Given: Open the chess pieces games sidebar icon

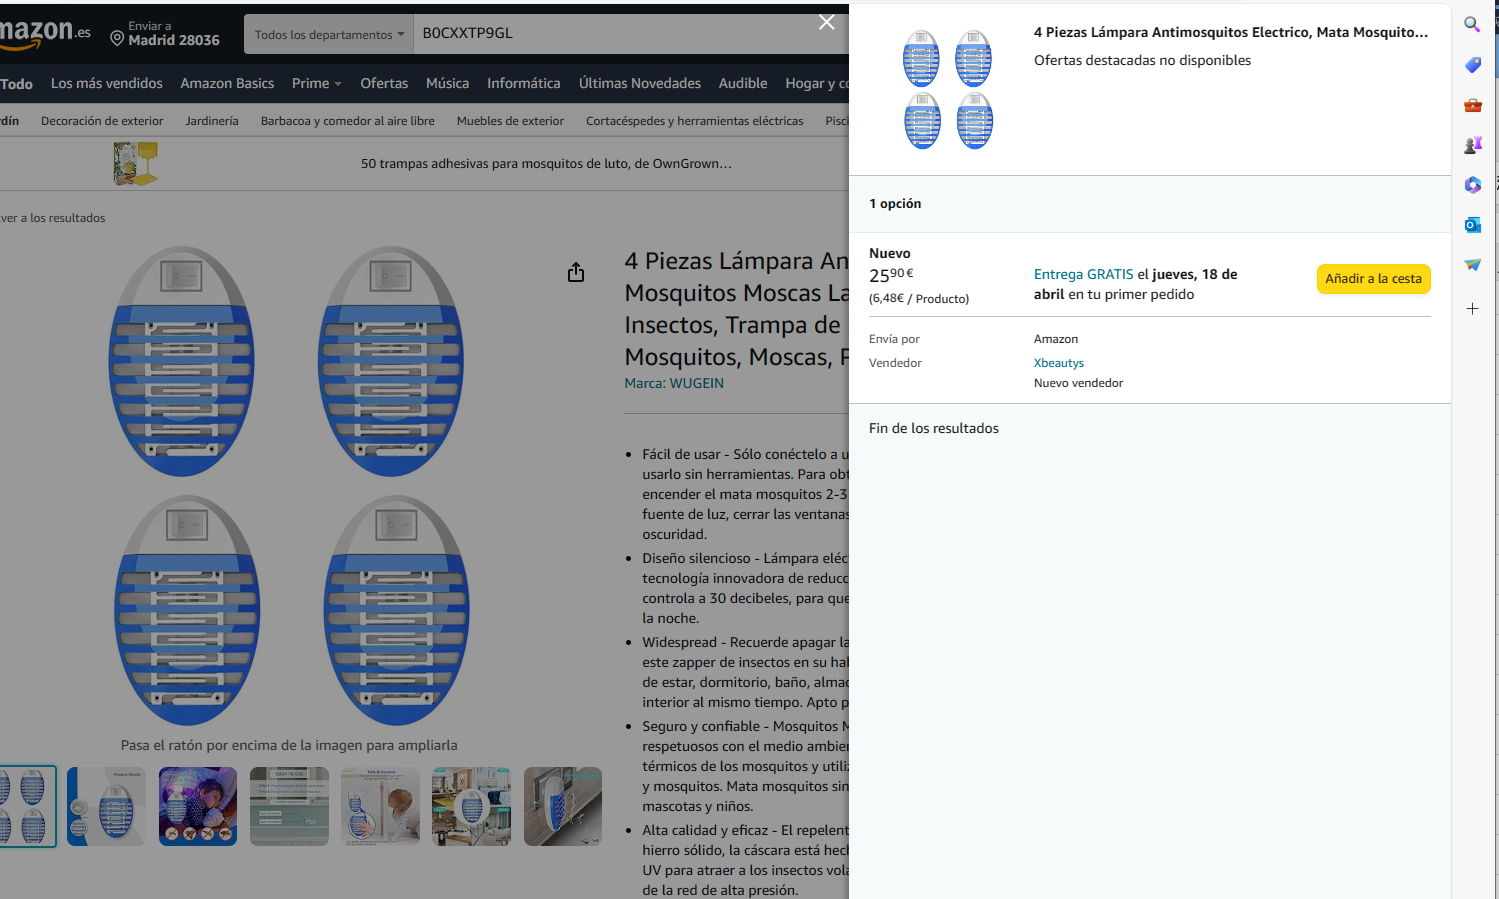Looking at the screenshot, I should pyautogui.click(x=1472, y=145).
